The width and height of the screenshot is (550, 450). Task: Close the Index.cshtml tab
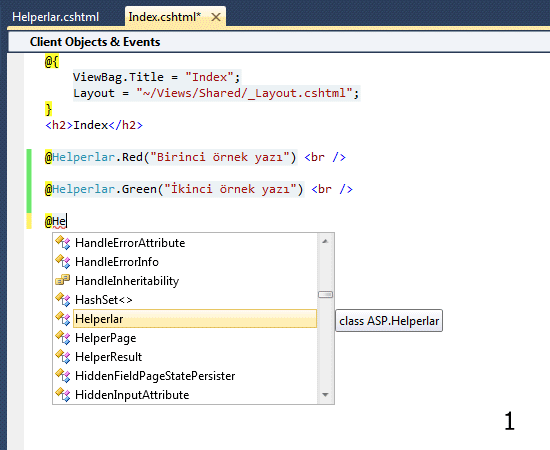click(x=216, y=17)
